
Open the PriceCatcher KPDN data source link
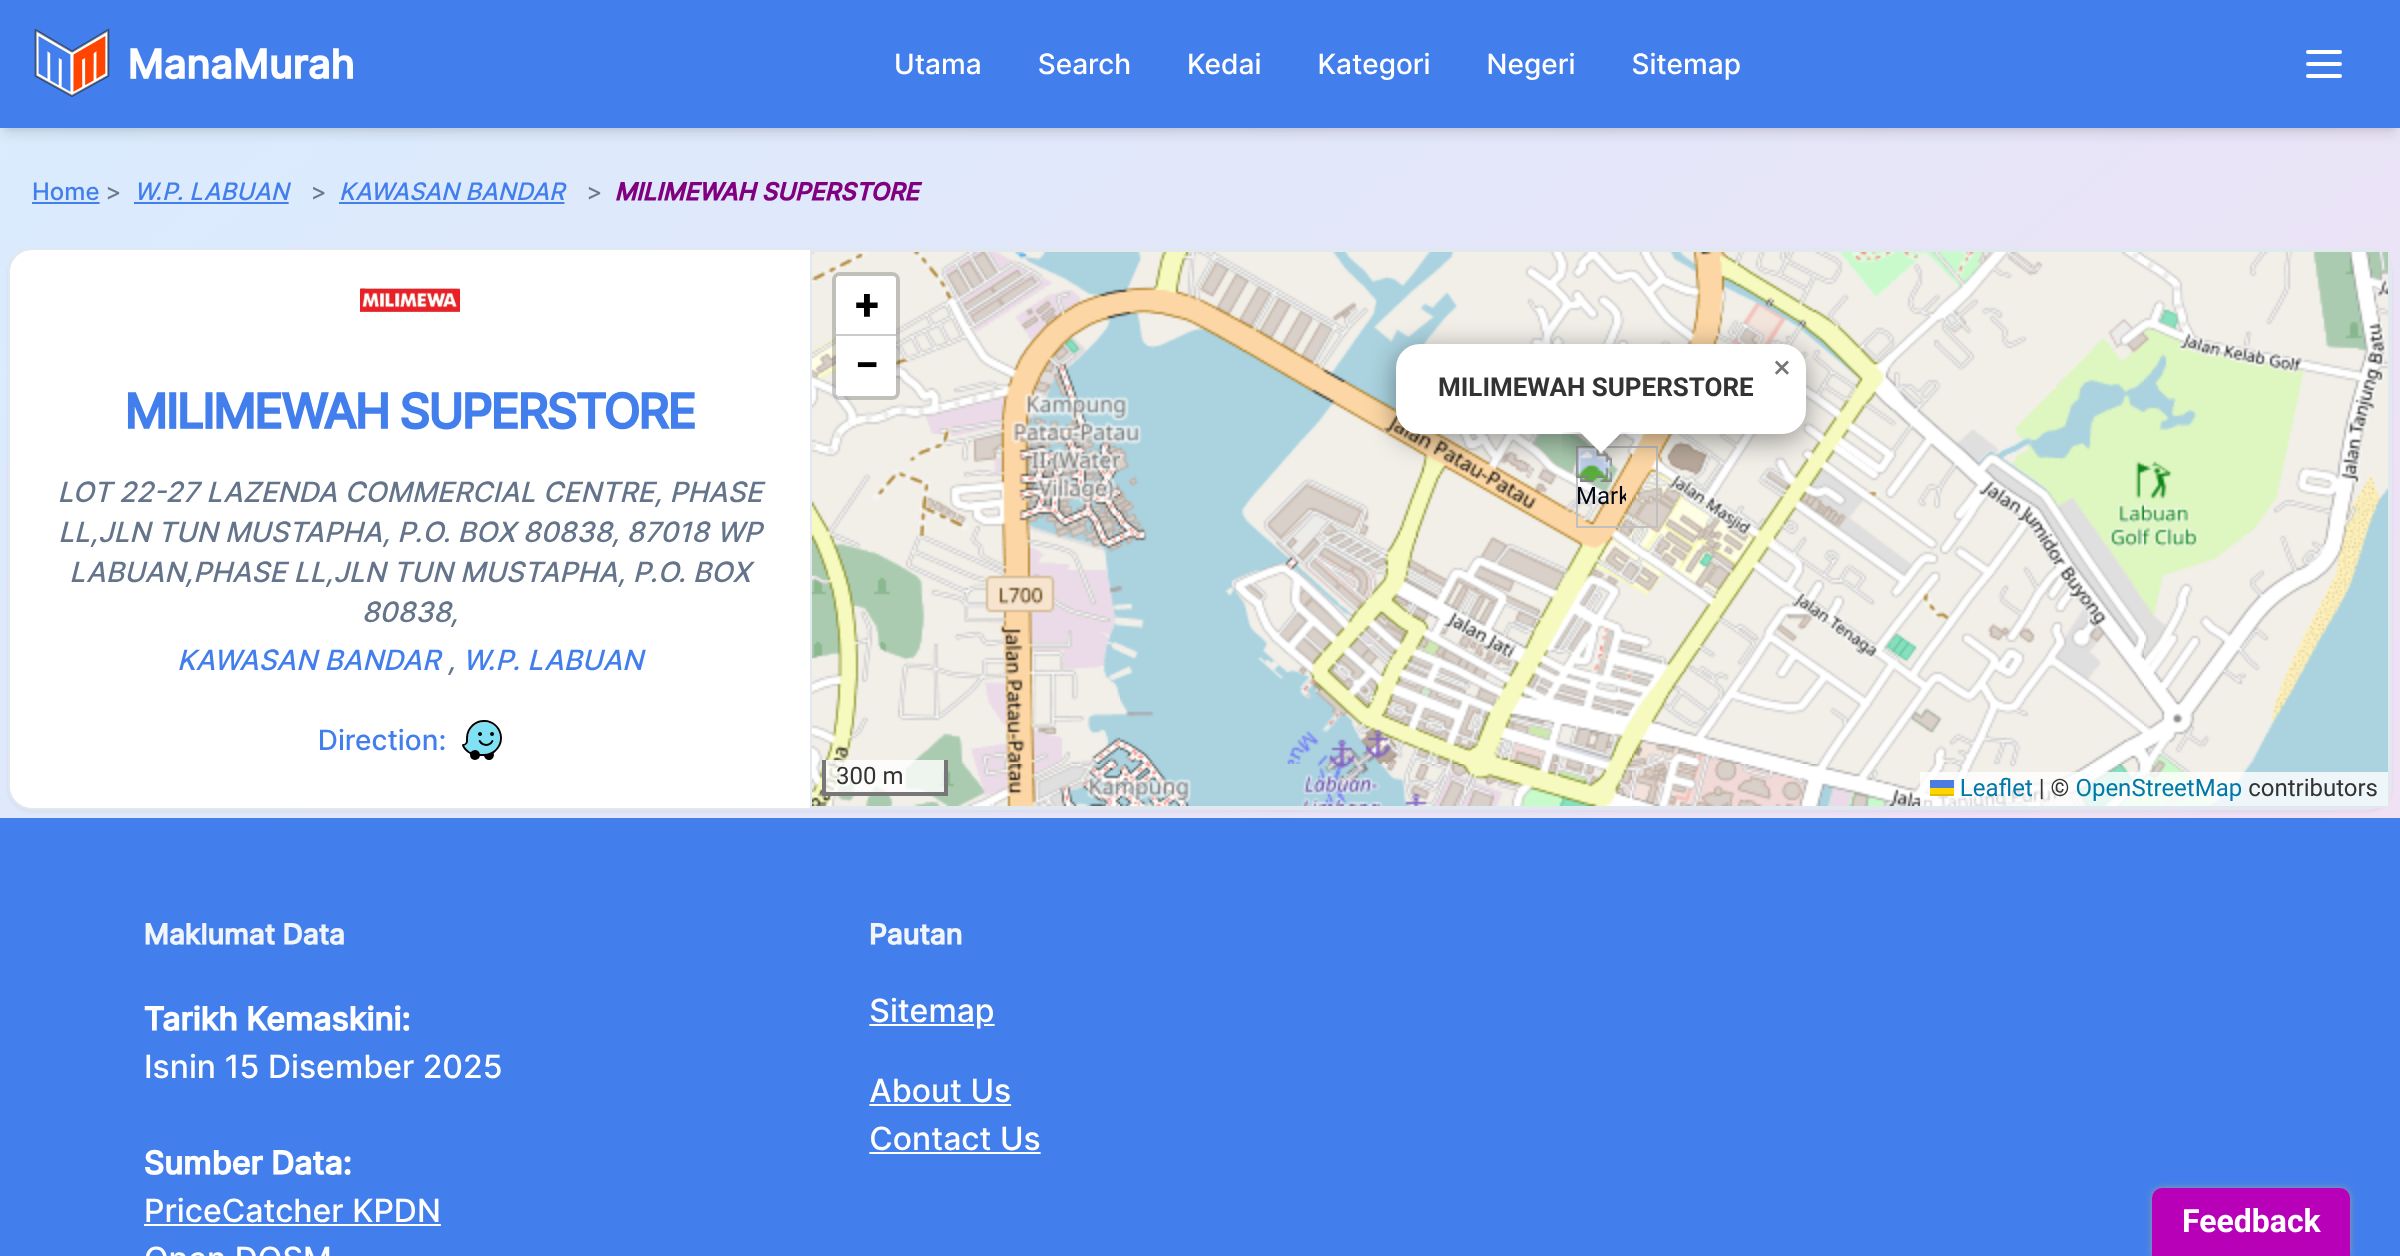pyautogui.click(x=292, y=1210)
